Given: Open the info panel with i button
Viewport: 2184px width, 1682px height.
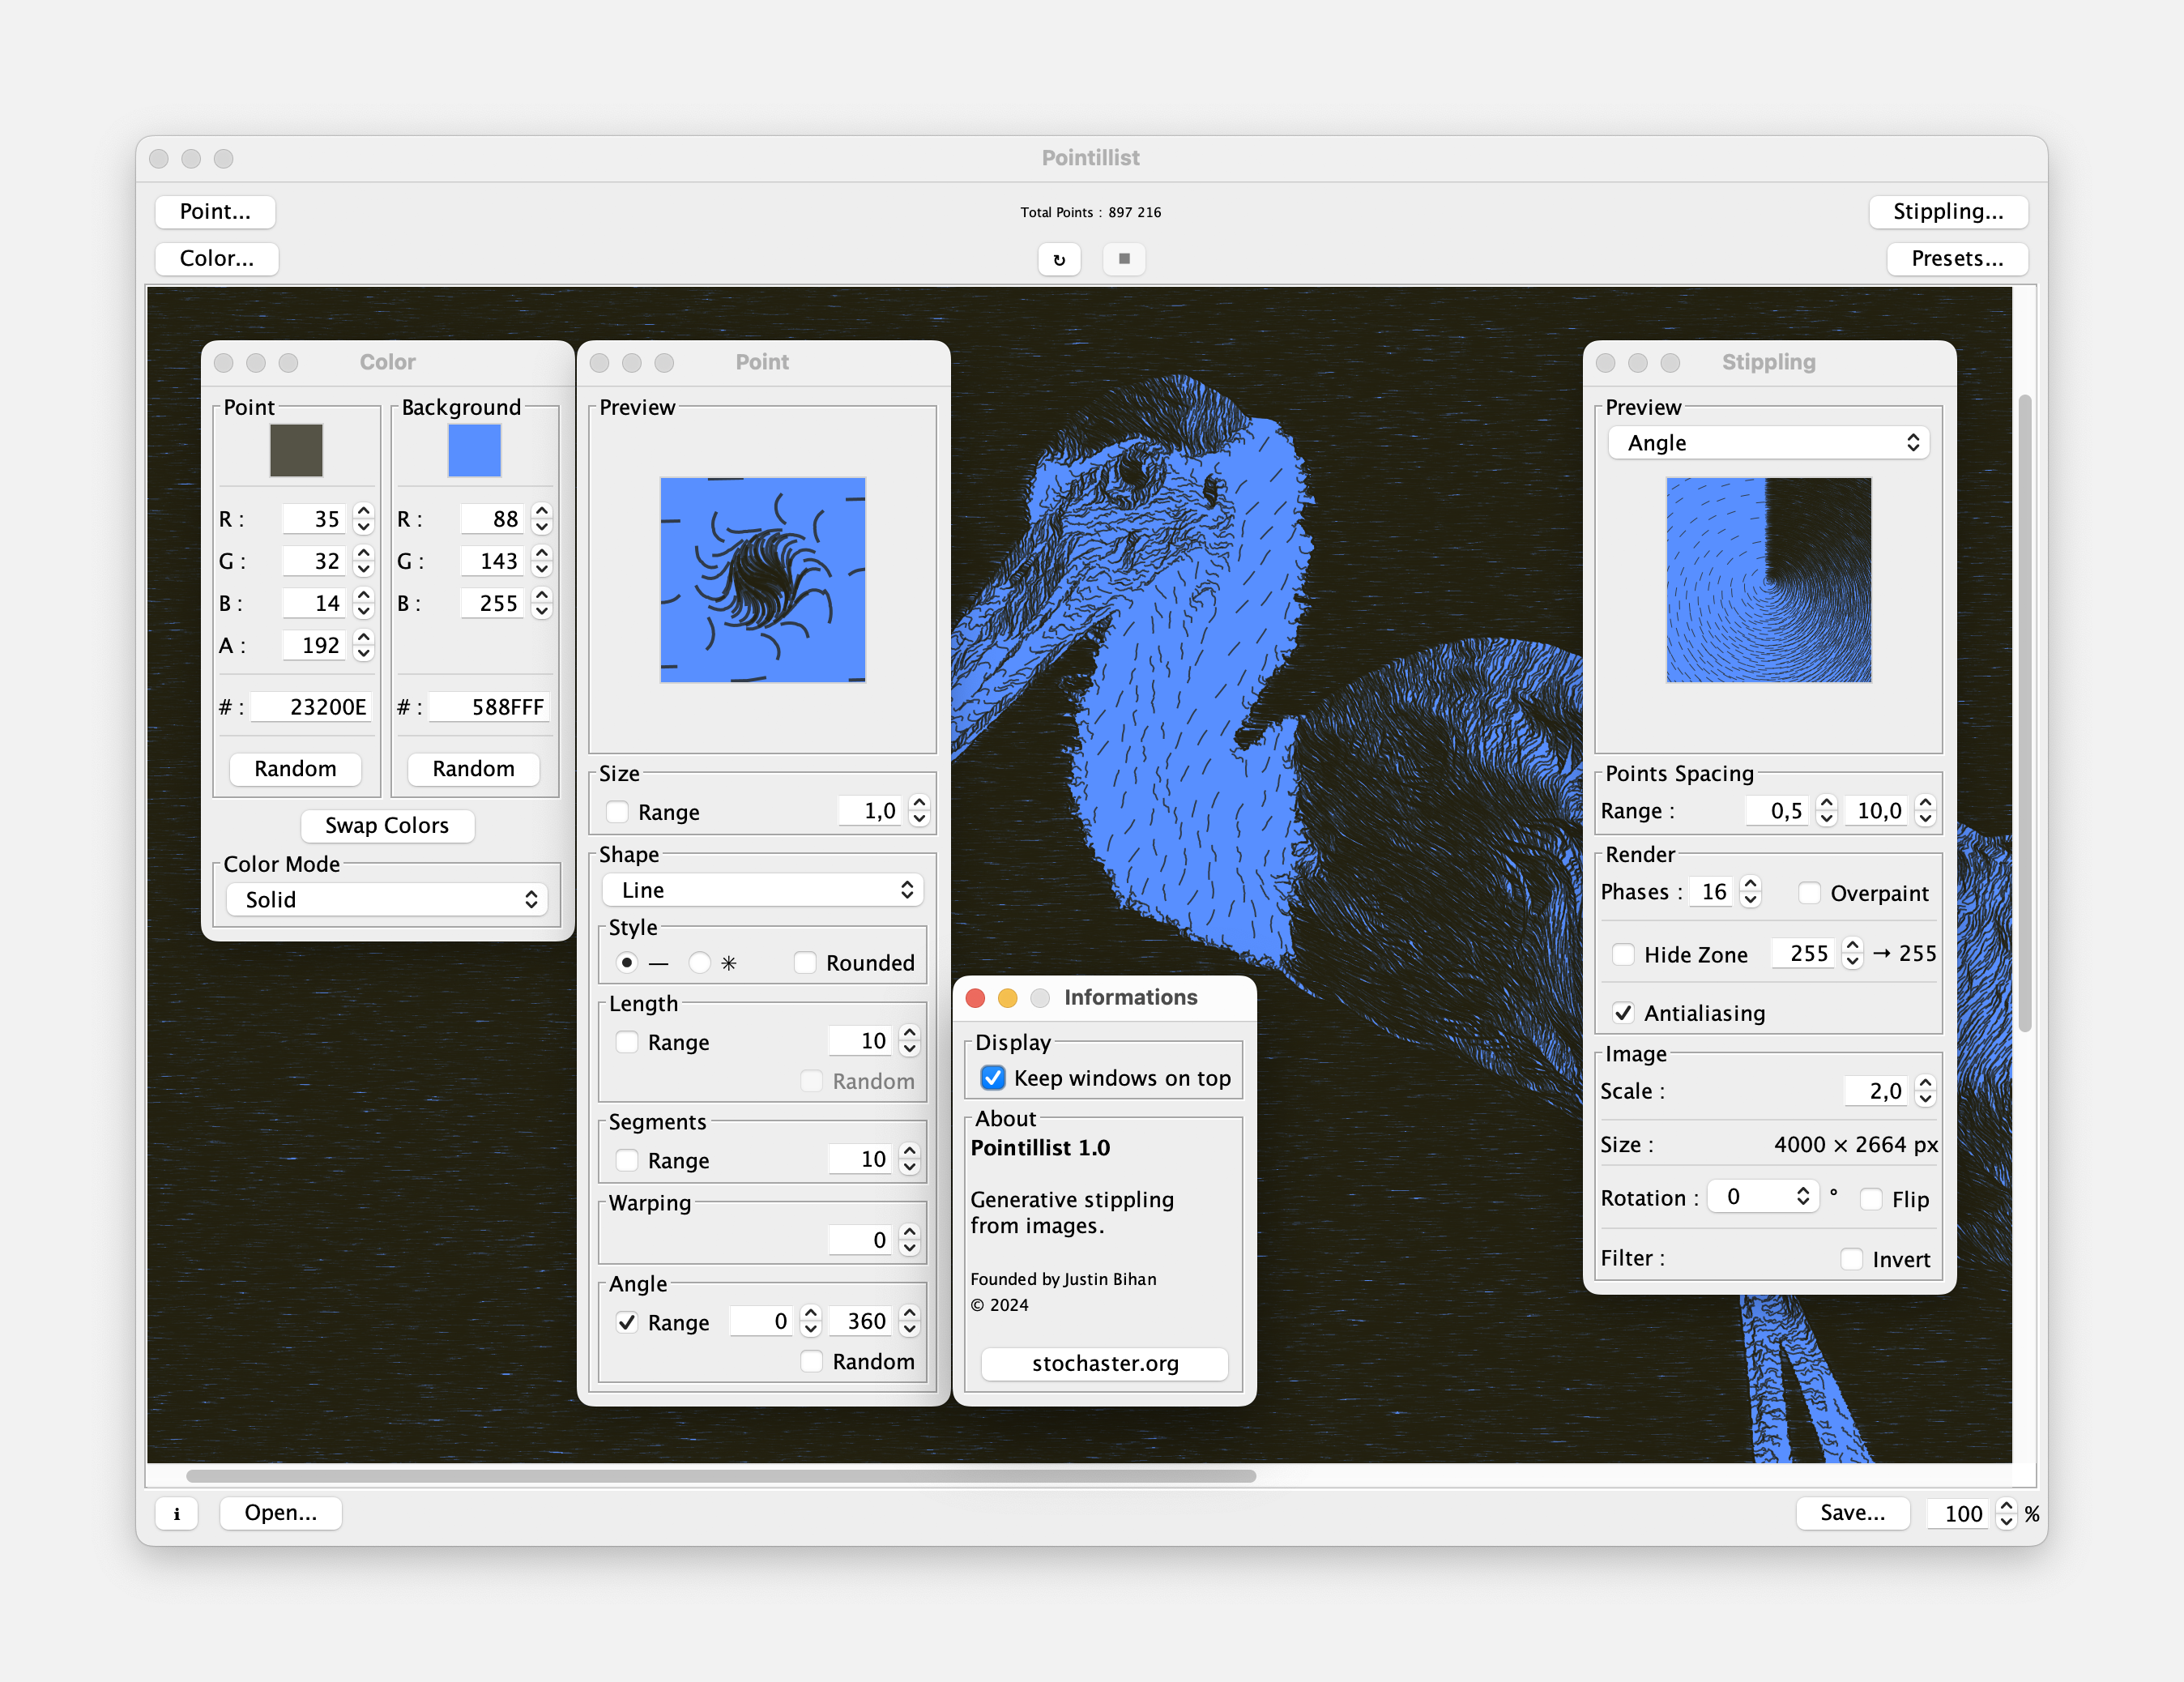Looking at the screenshot, I should pos(177,1513).
